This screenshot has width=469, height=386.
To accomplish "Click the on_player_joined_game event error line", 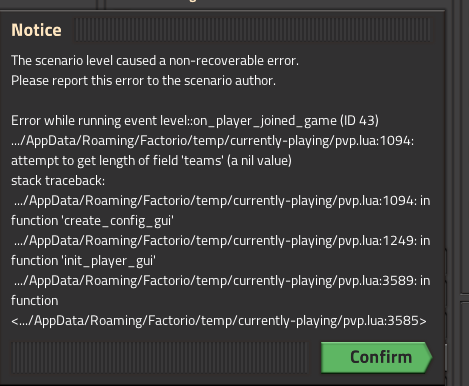I will click(195, 121).
